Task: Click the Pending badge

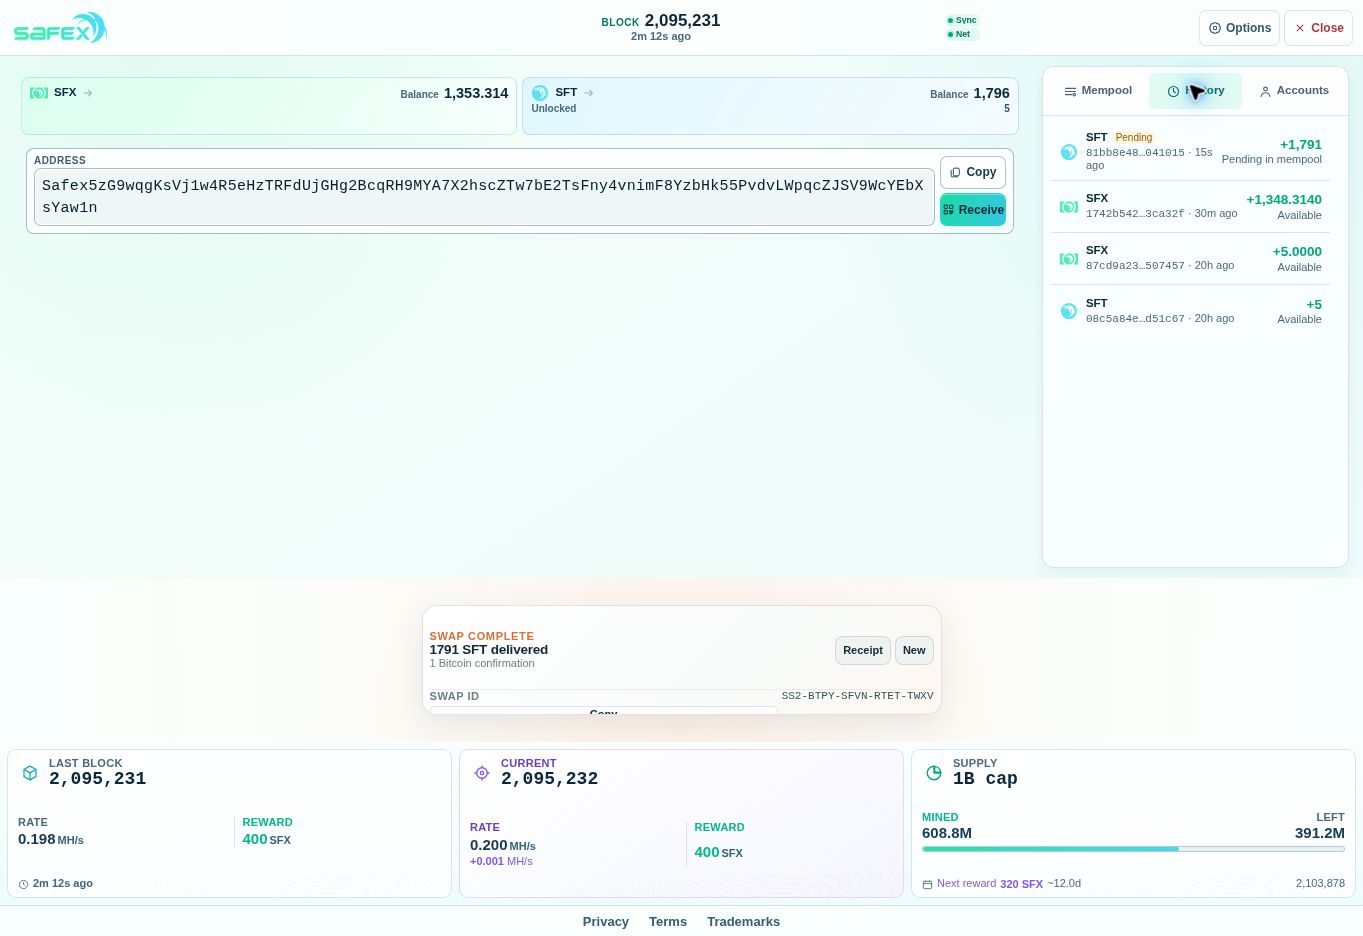Action: pos(1134,137)
